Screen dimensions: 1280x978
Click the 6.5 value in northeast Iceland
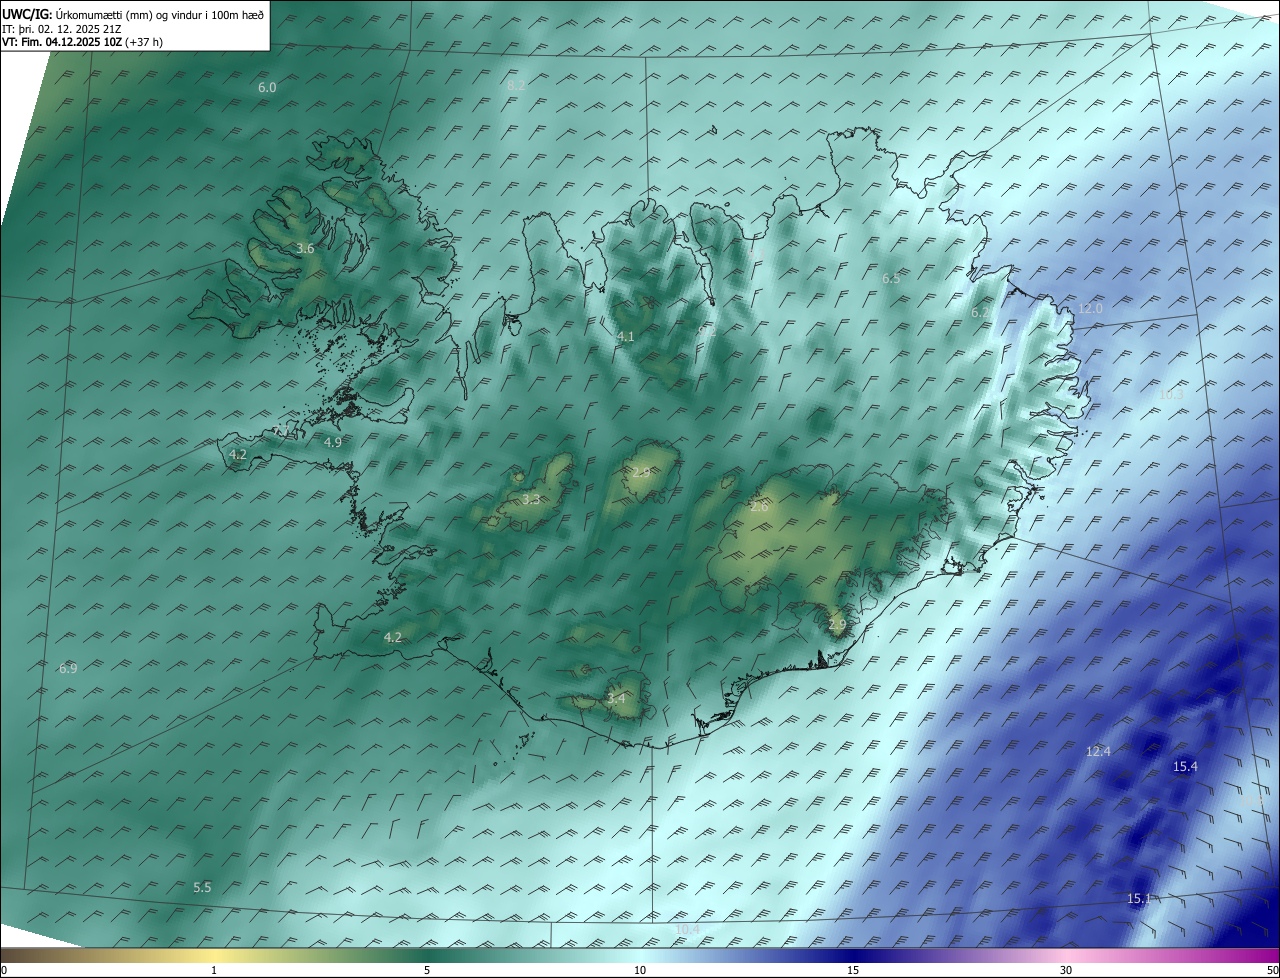pos(891,279)
